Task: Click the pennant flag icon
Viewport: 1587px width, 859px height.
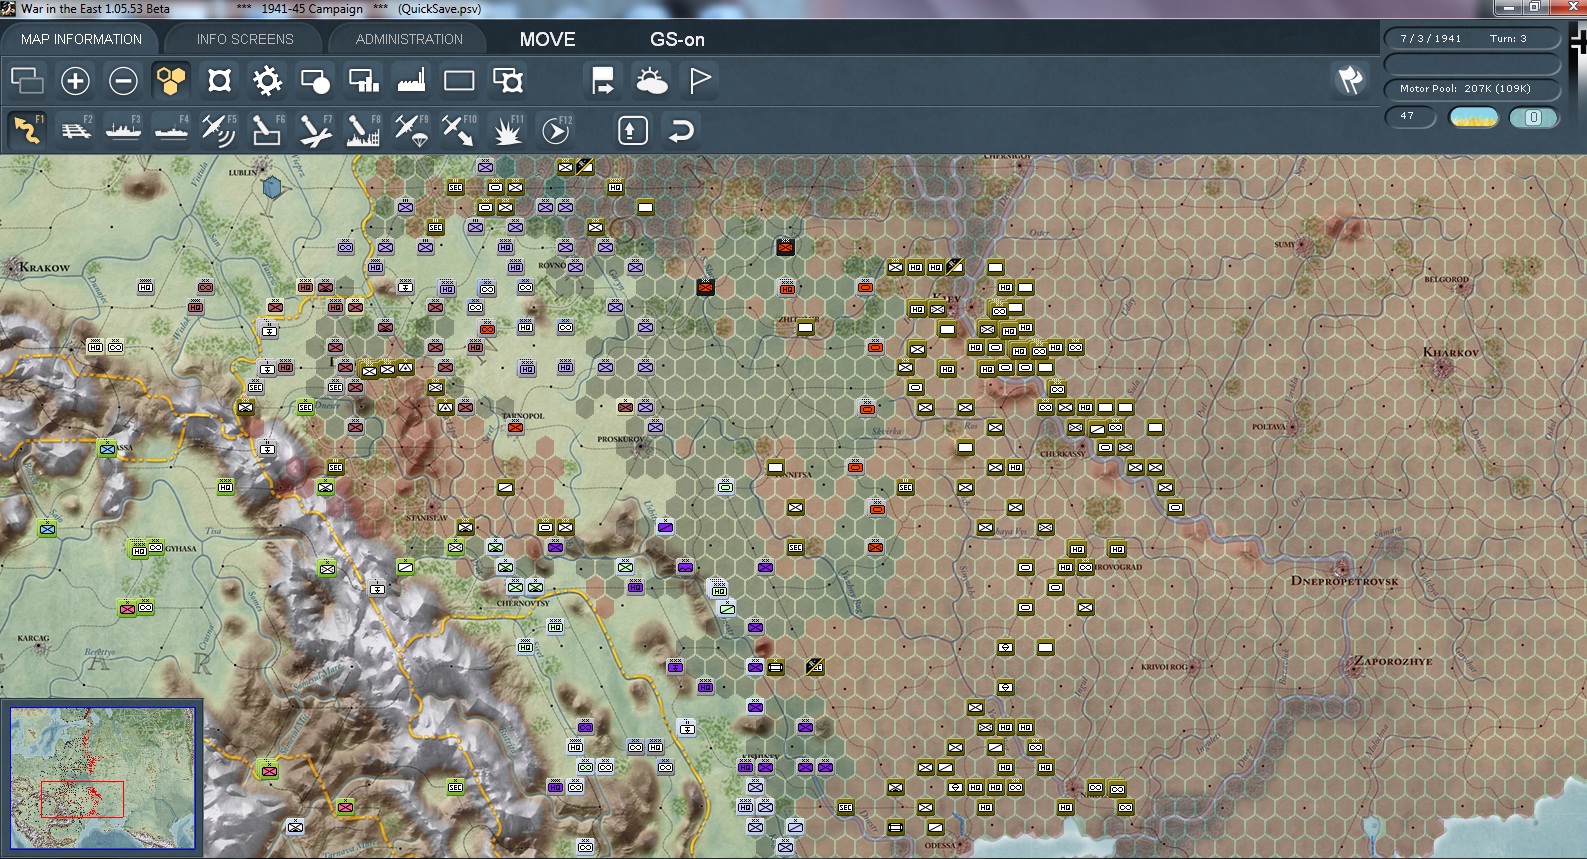Action: click(699, 80)
